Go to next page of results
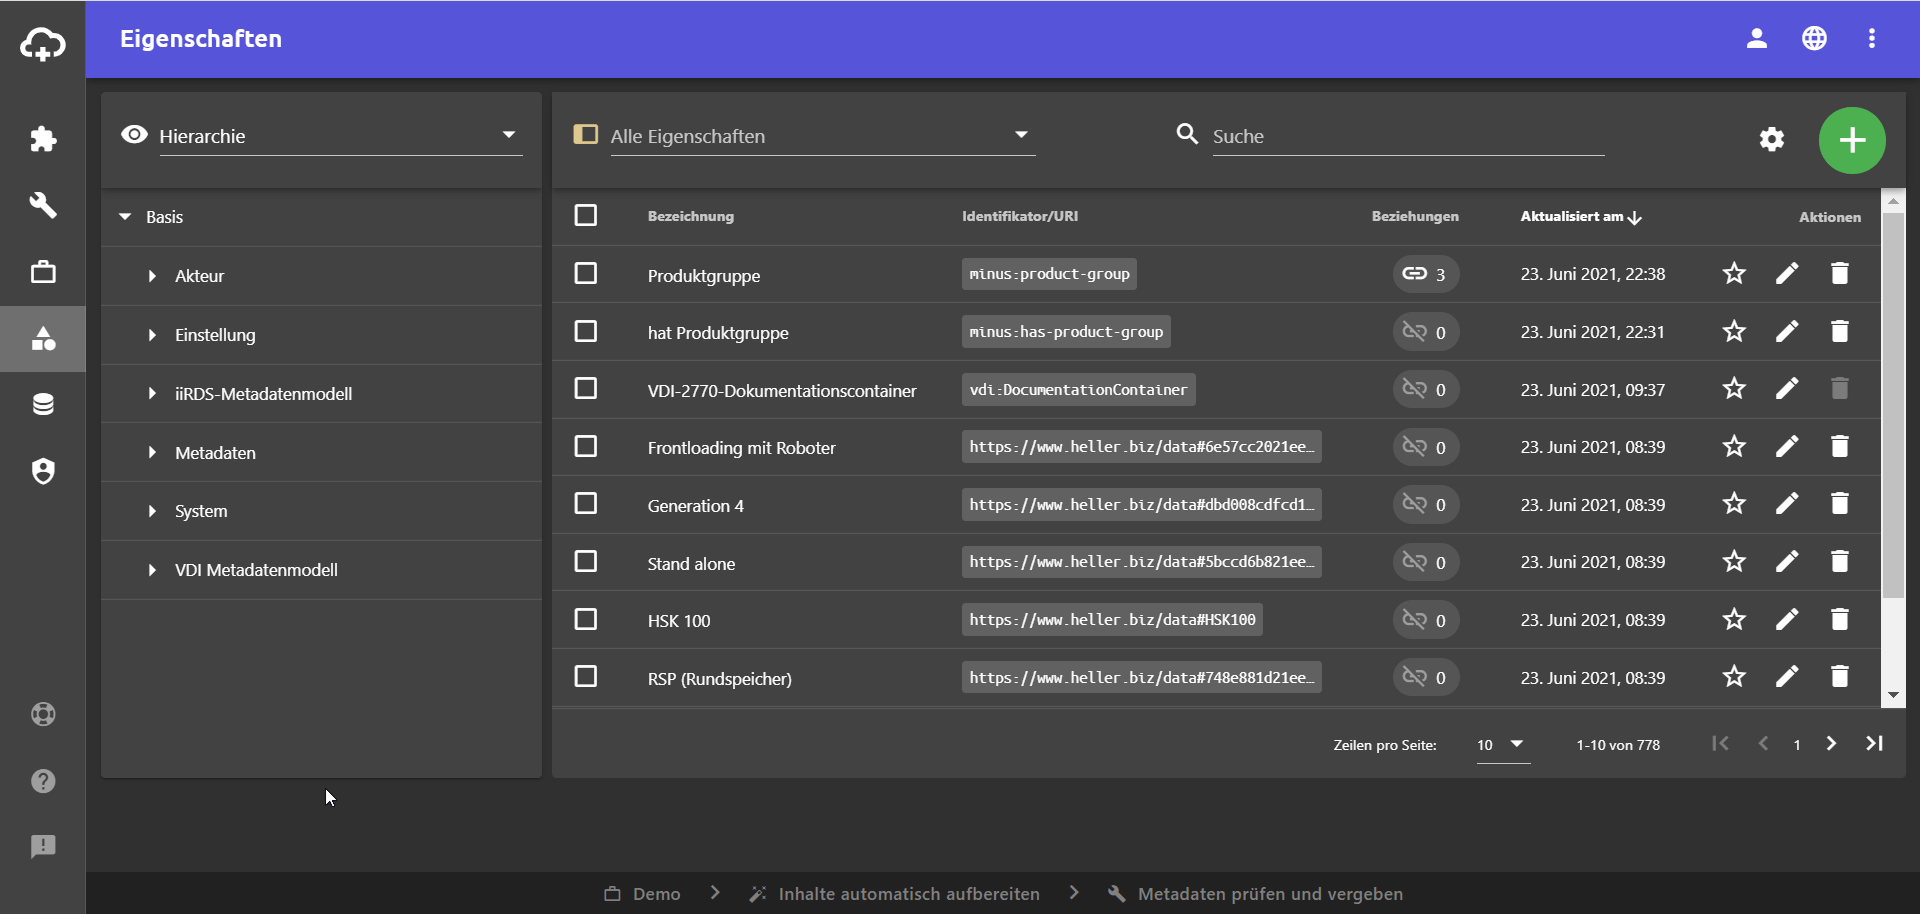The height and width of the screenshot is (914, 1920). [1831, 744]
